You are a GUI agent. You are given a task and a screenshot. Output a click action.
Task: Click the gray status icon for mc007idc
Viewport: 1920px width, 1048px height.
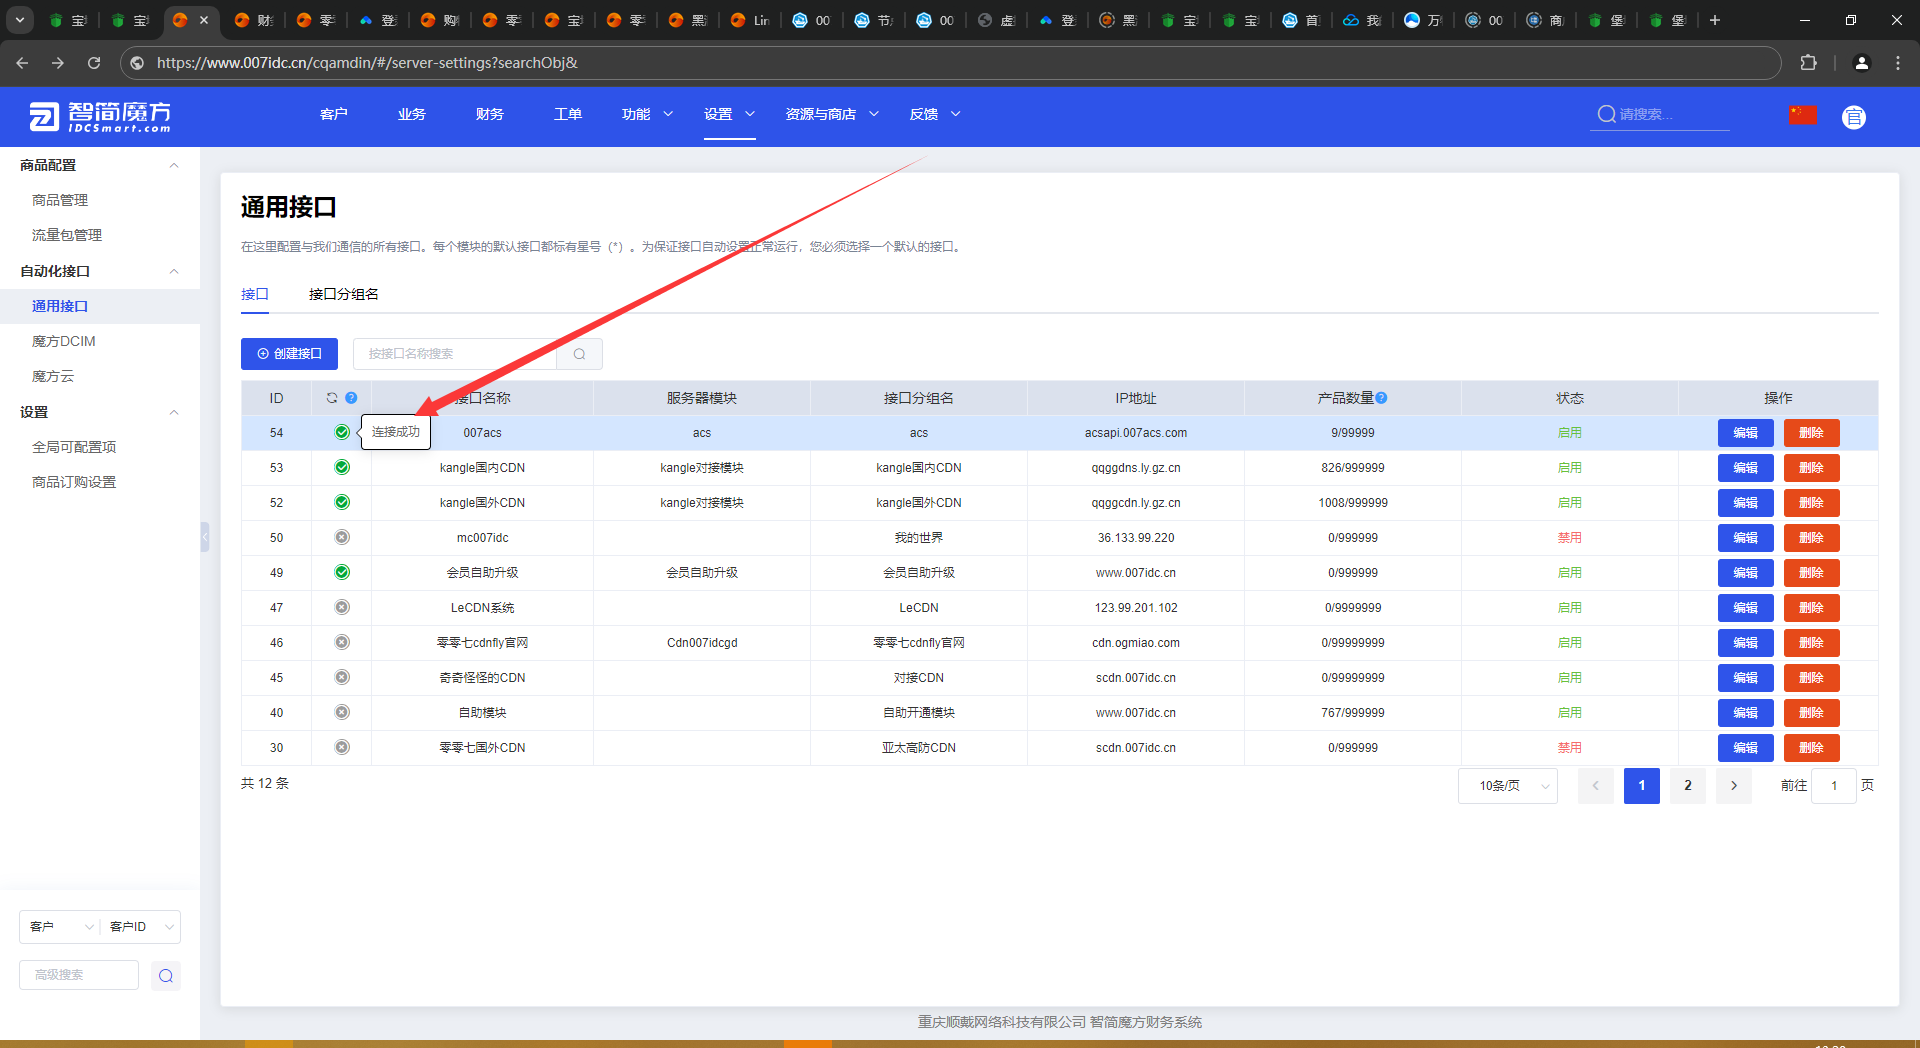tap(342, 538)
